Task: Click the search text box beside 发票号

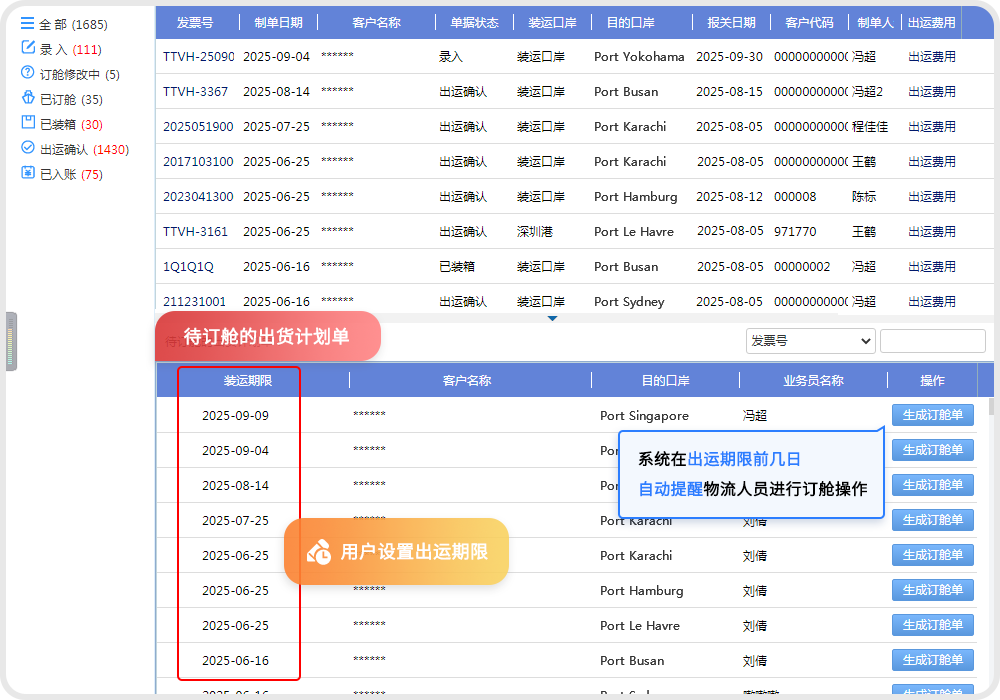Action: pos(932,341)
